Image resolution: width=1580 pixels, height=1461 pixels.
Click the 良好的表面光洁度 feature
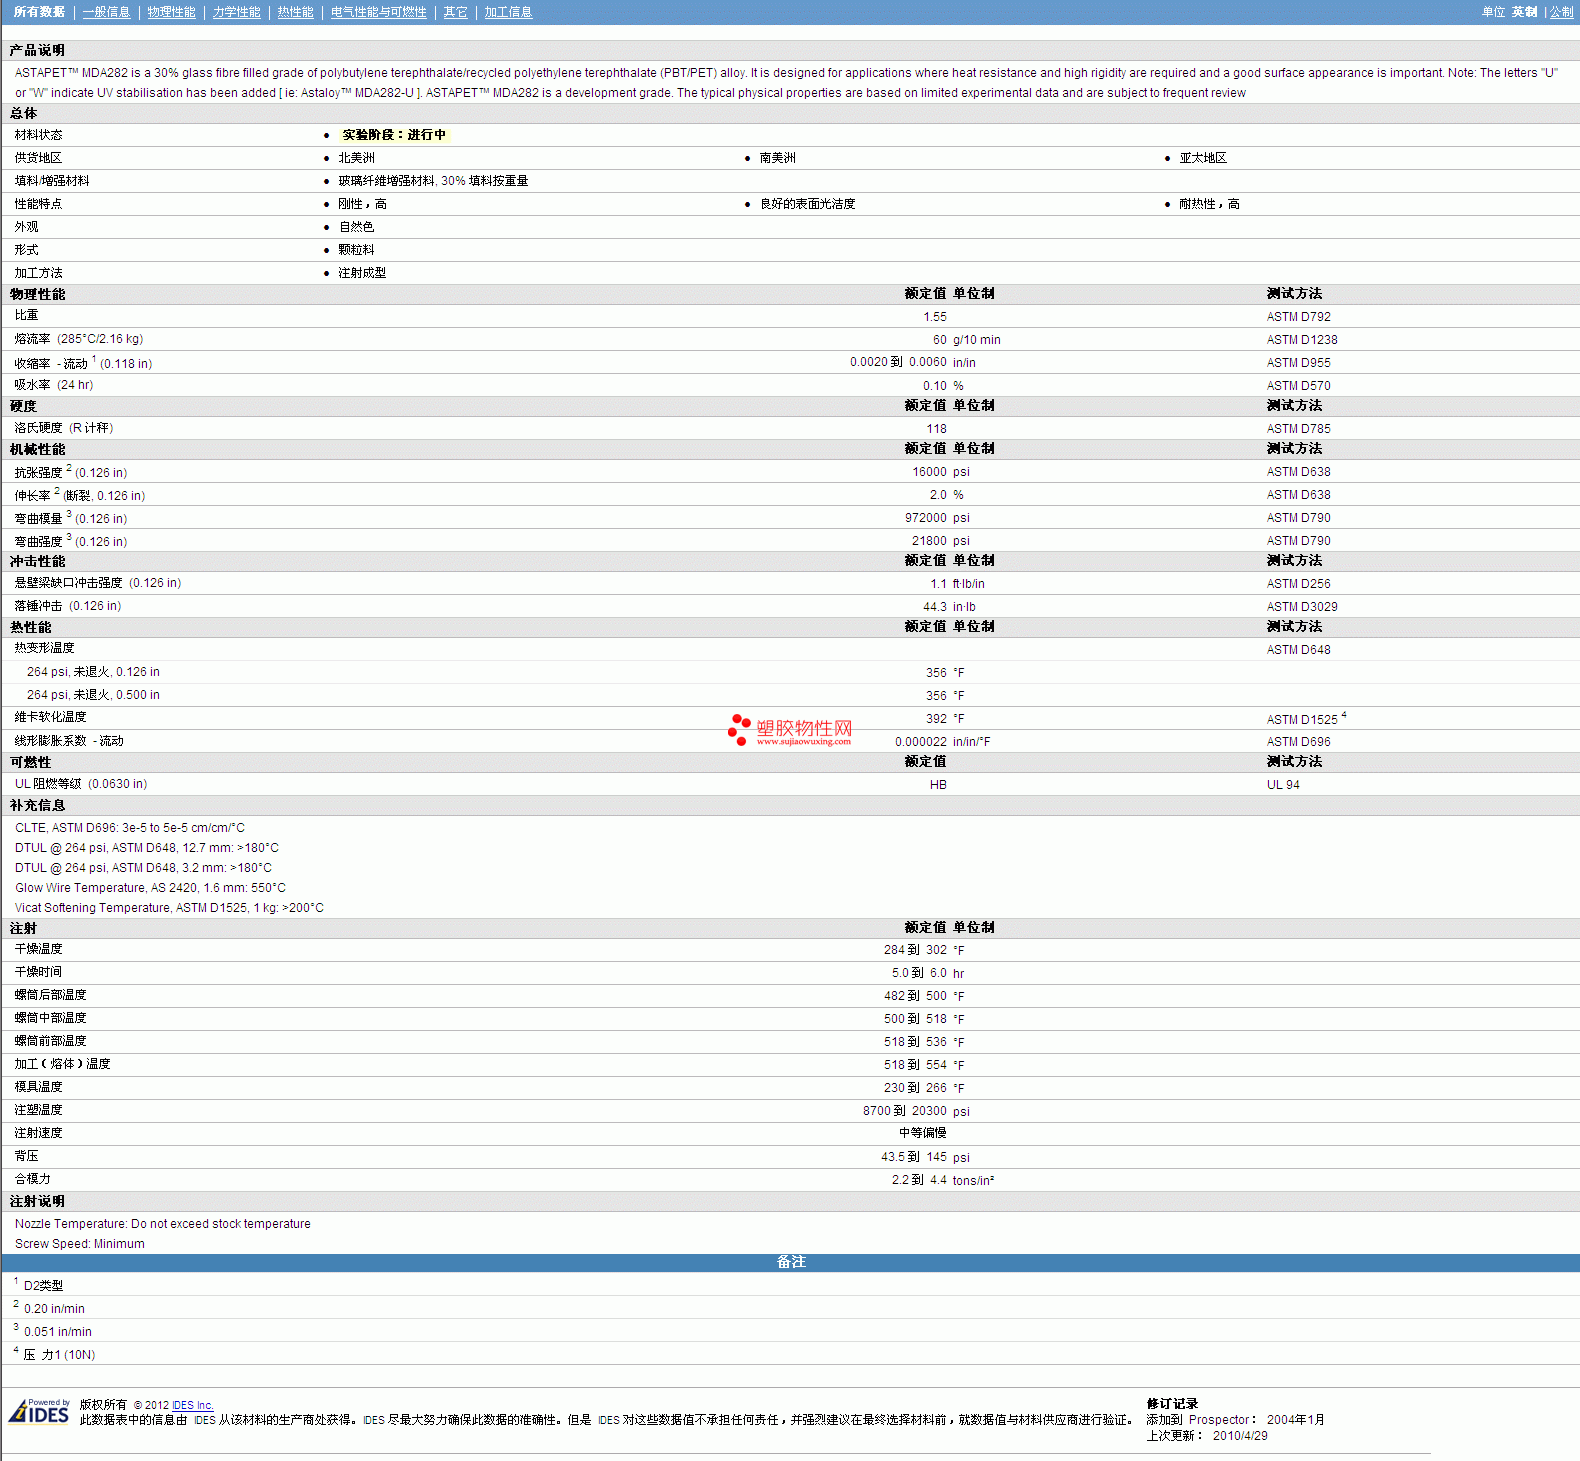pos(807,204)
